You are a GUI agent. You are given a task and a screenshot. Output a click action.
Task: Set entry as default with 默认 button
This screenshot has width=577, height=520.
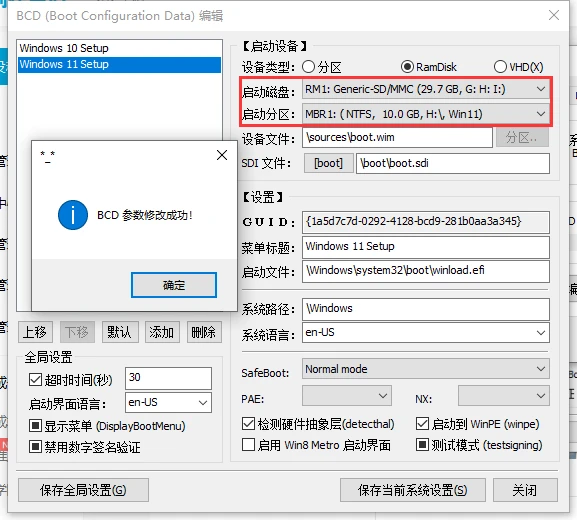point(120,332)
